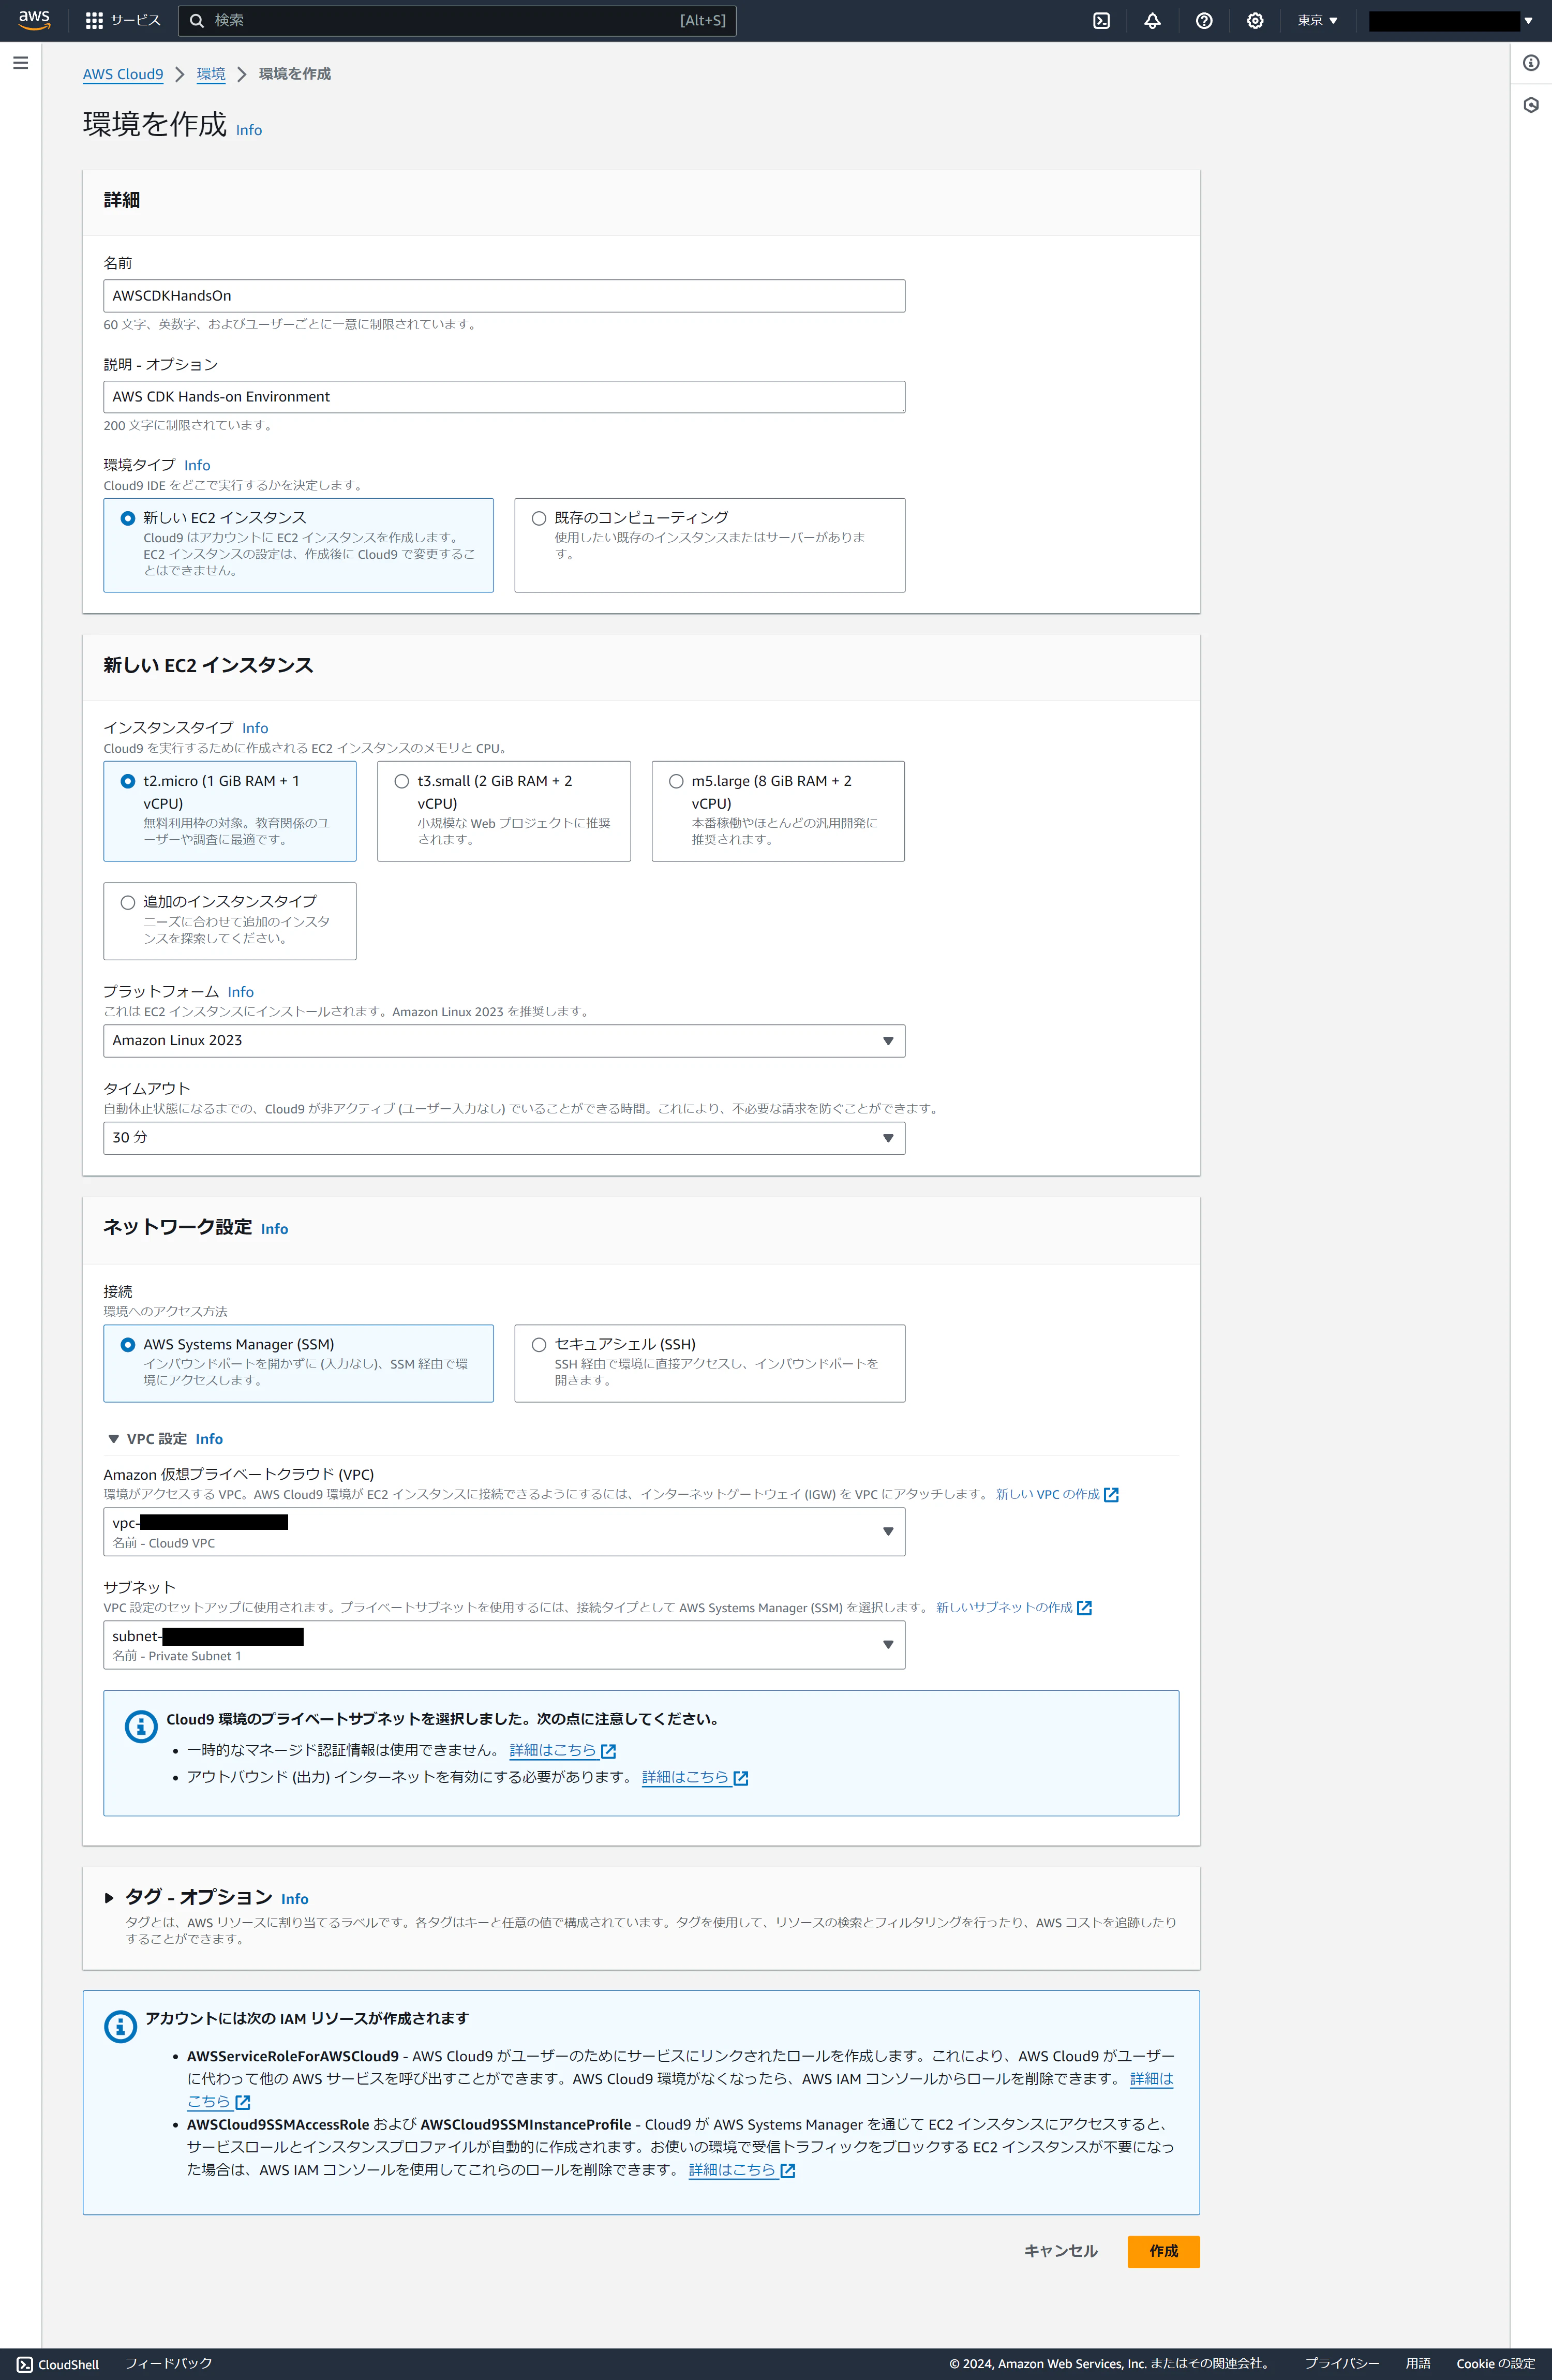Go to 環境 breadcrumb
Image resolution: width=1552 pixels, height=2380 pixels.
pos(211,74)
